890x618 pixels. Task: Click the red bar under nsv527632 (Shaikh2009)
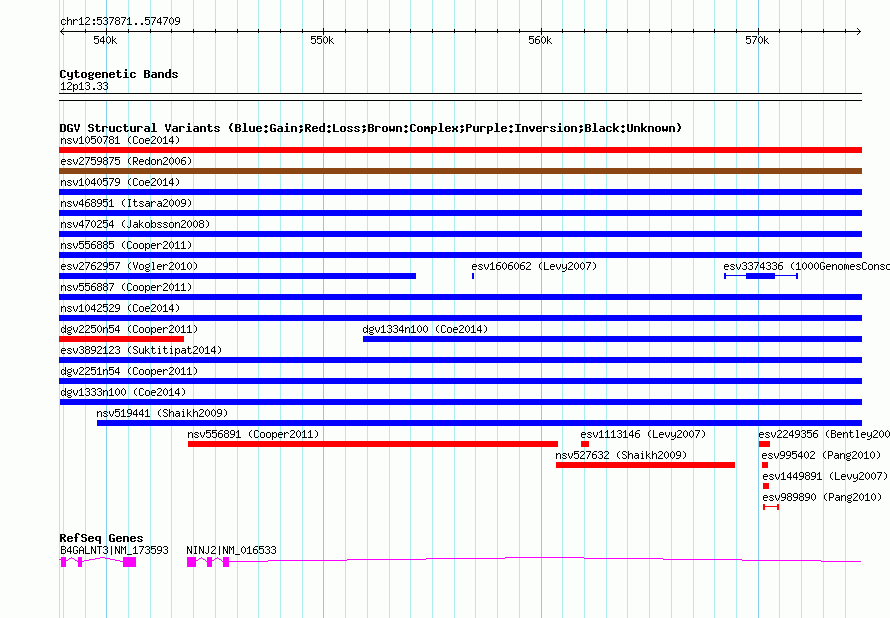click(645, 465)
